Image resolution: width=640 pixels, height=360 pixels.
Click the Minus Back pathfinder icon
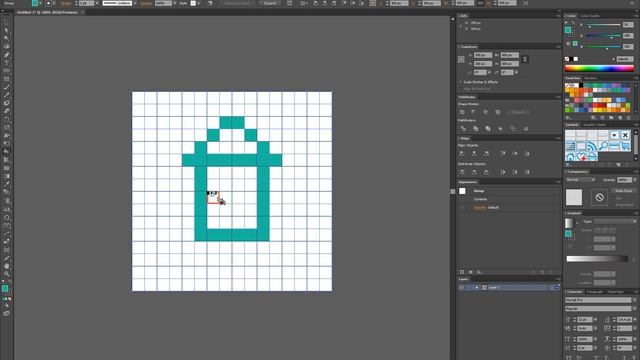click(526, 129)
